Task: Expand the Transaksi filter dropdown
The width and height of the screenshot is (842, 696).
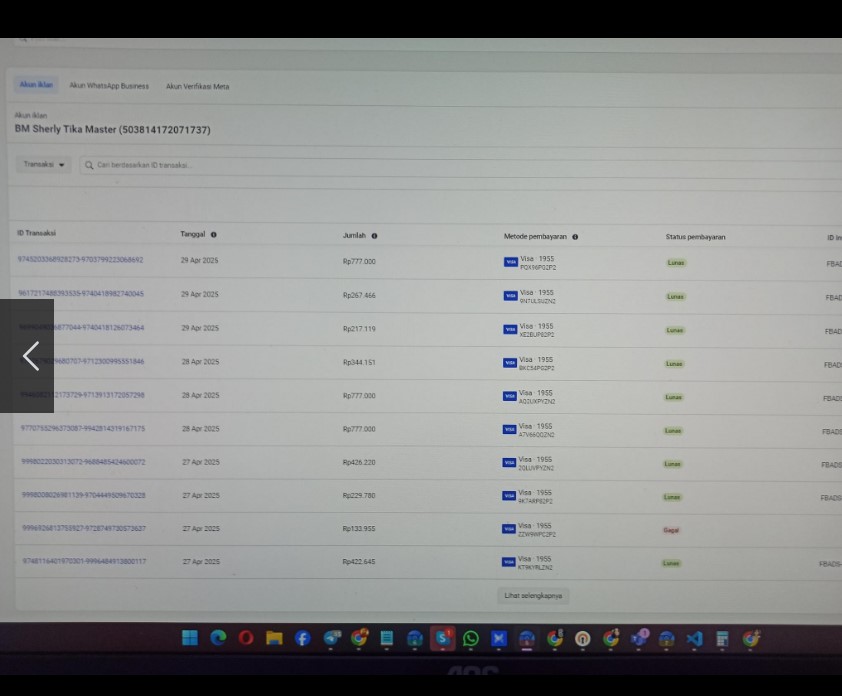Action: click(44, 165)
